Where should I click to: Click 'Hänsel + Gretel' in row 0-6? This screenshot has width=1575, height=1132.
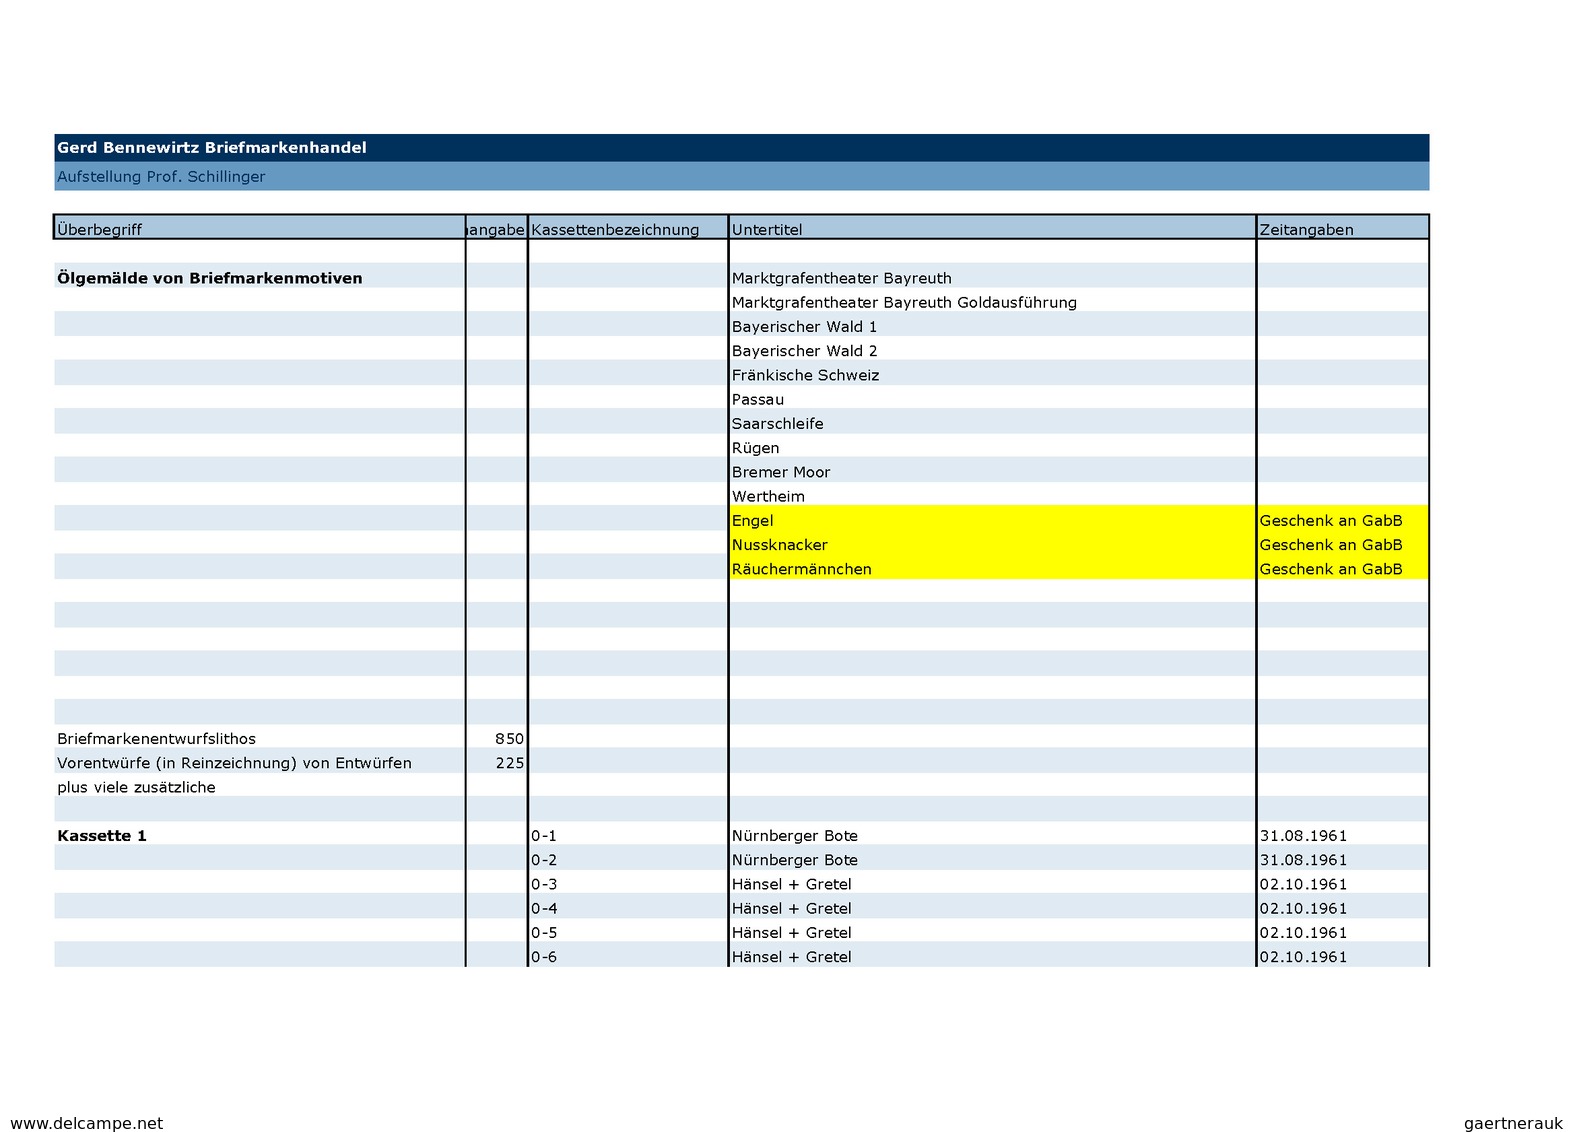[x=792, y=957]
